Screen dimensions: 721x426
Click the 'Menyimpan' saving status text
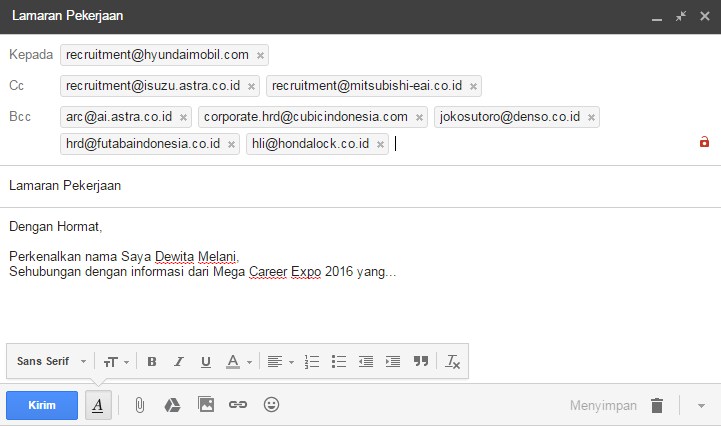click(x=603, y=406)
